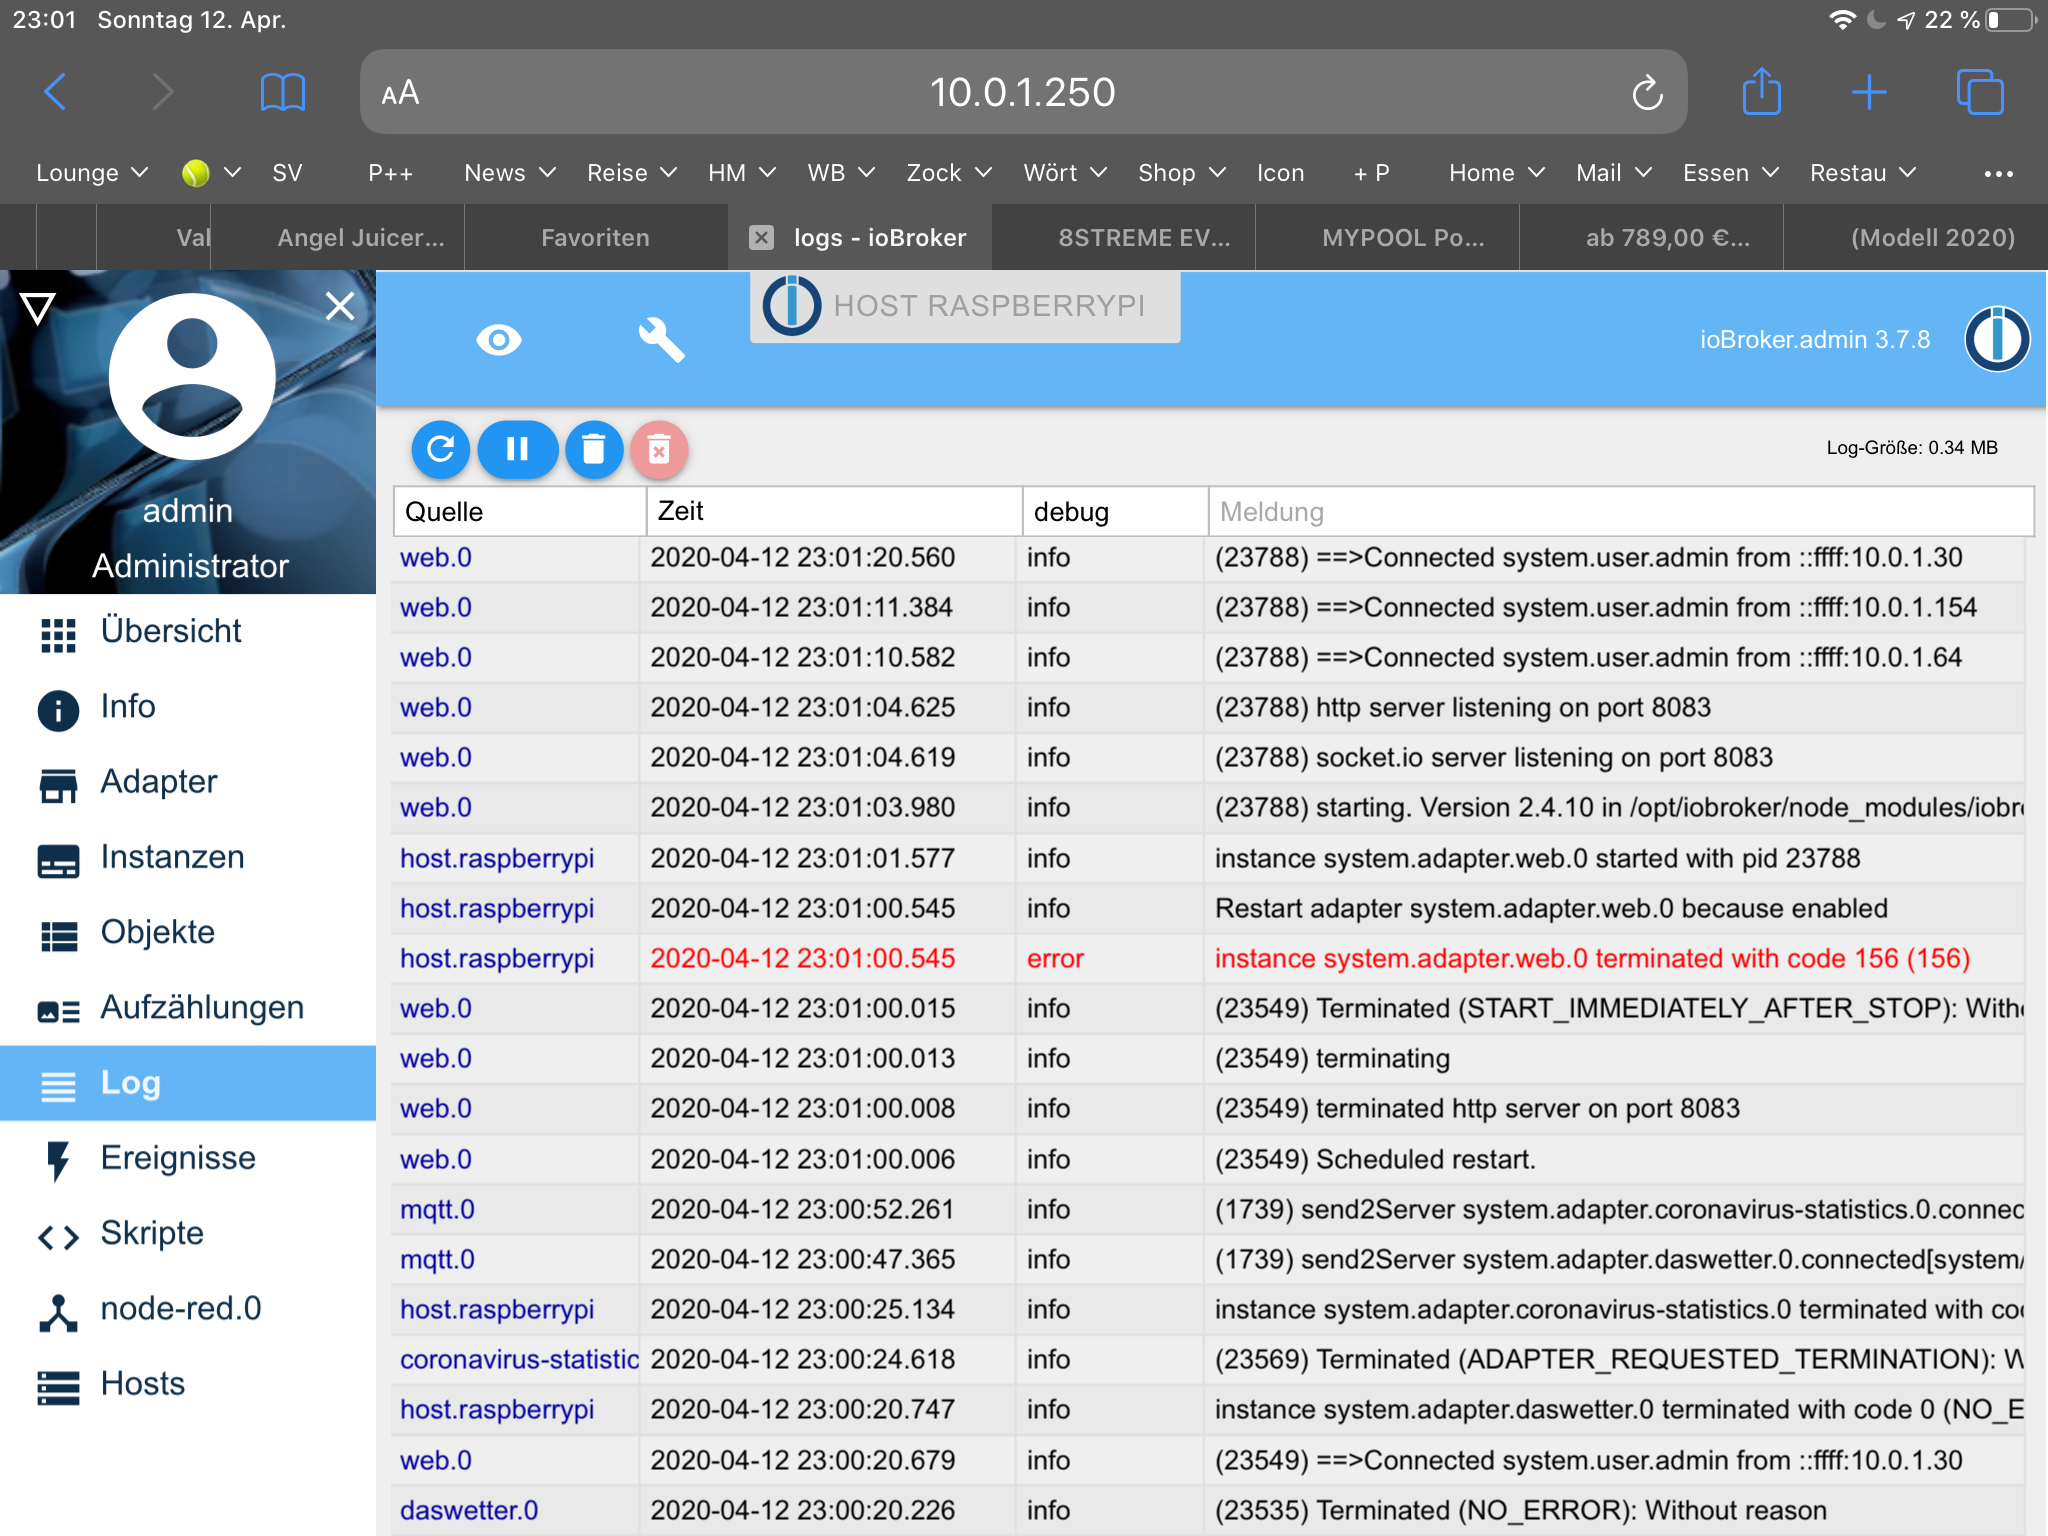Viewport: 2048px width, 1536px height.
Task: Pause the log output
Action: (517, 449)
